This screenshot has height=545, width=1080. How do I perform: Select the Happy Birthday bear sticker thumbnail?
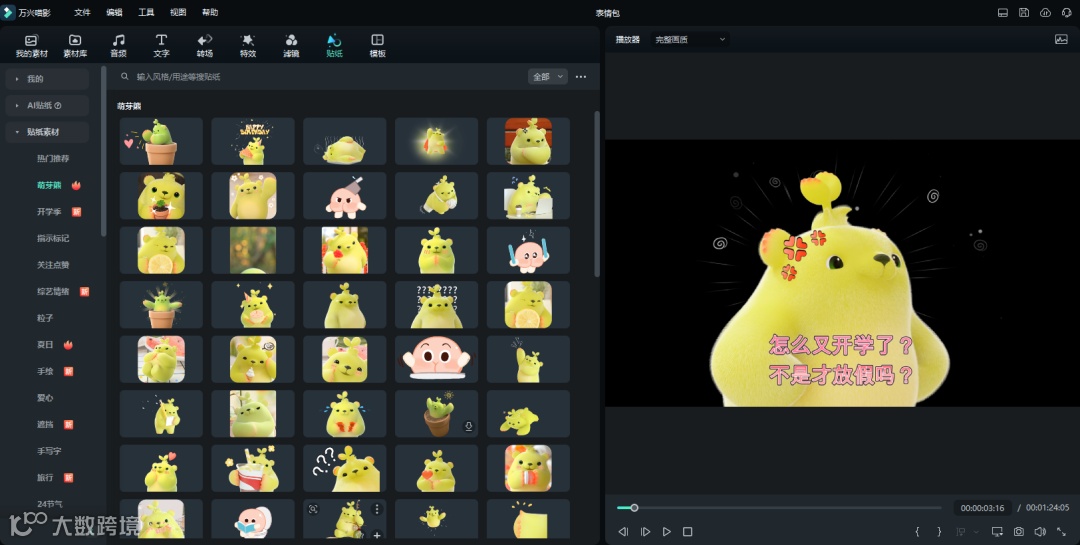[253, 141]
